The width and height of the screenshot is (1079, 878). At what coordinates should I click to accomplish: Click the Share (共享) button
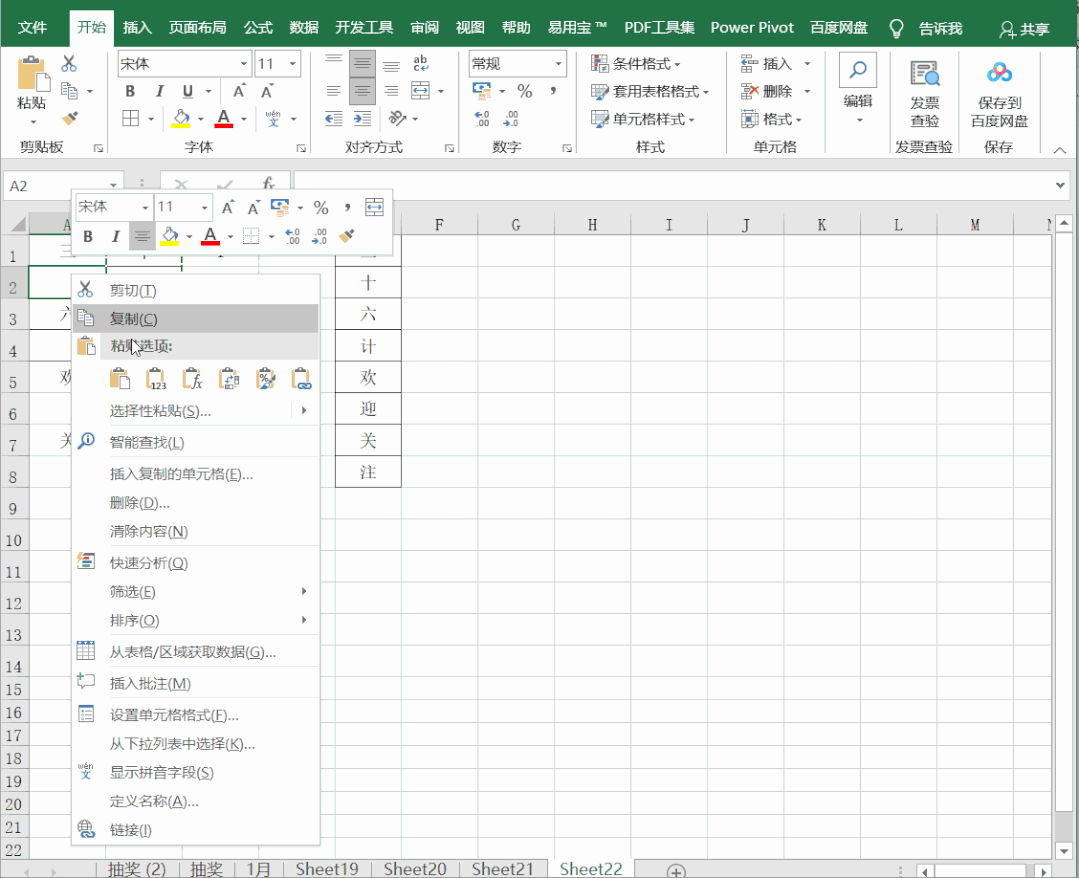pos(1025,29)
